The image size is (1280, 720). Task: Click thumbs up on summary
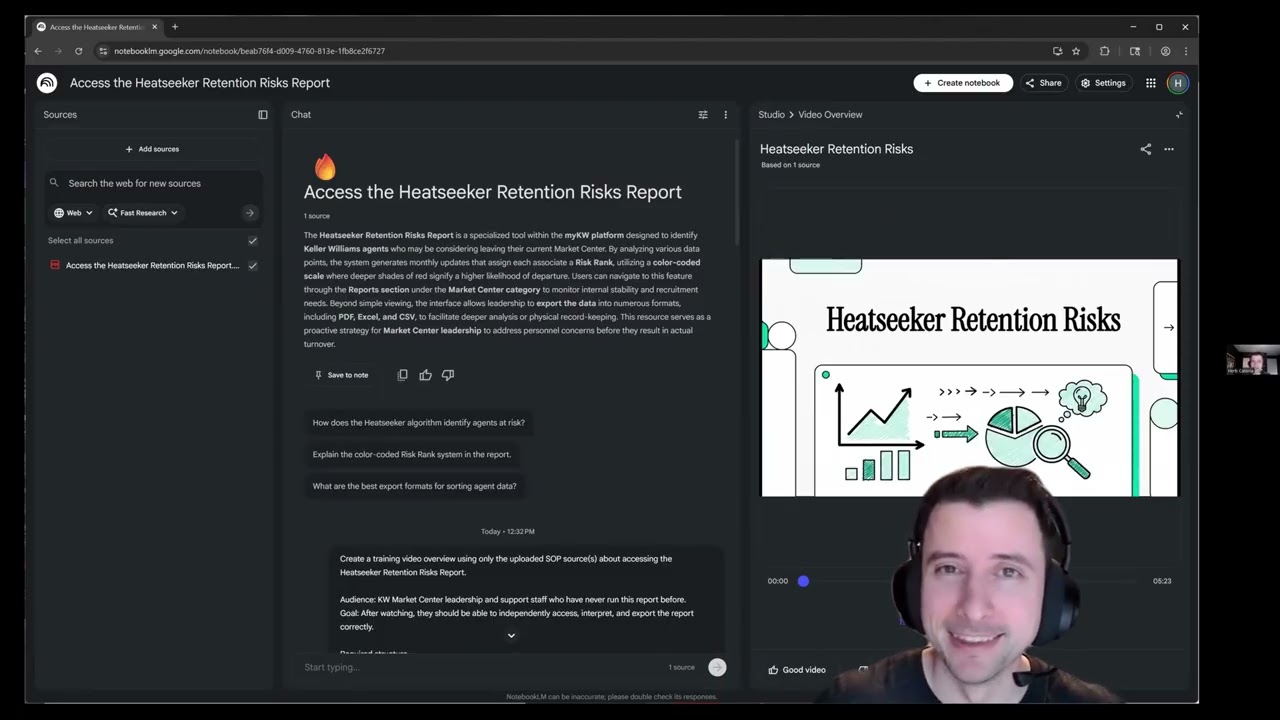click(x=426, y=375)
